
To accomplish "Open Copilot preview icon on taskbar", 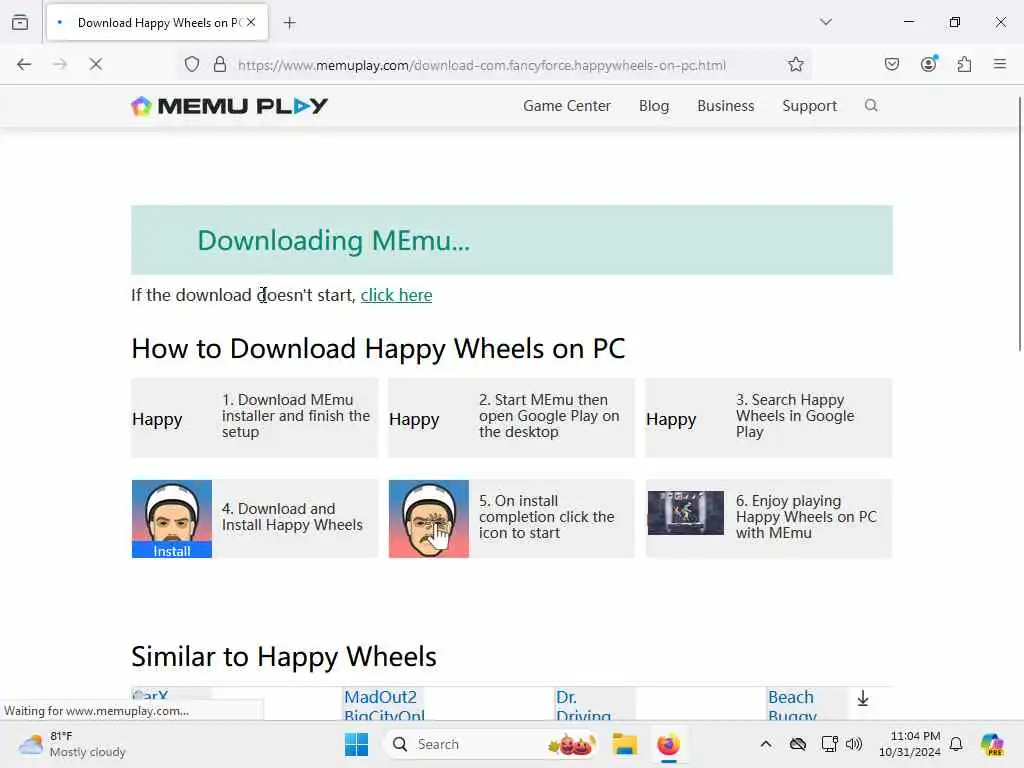I will pyautogui.click(x=992, y=744).
